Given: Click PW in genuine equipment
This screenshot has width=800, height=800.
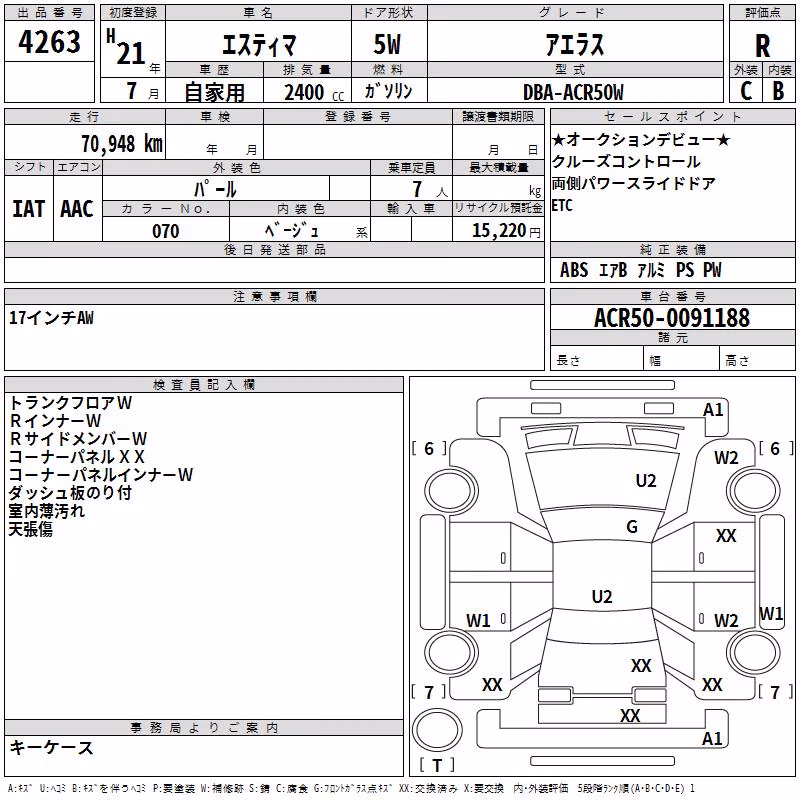Looking at the screenshot, I should pyautogui.click(x=712, y=270).
